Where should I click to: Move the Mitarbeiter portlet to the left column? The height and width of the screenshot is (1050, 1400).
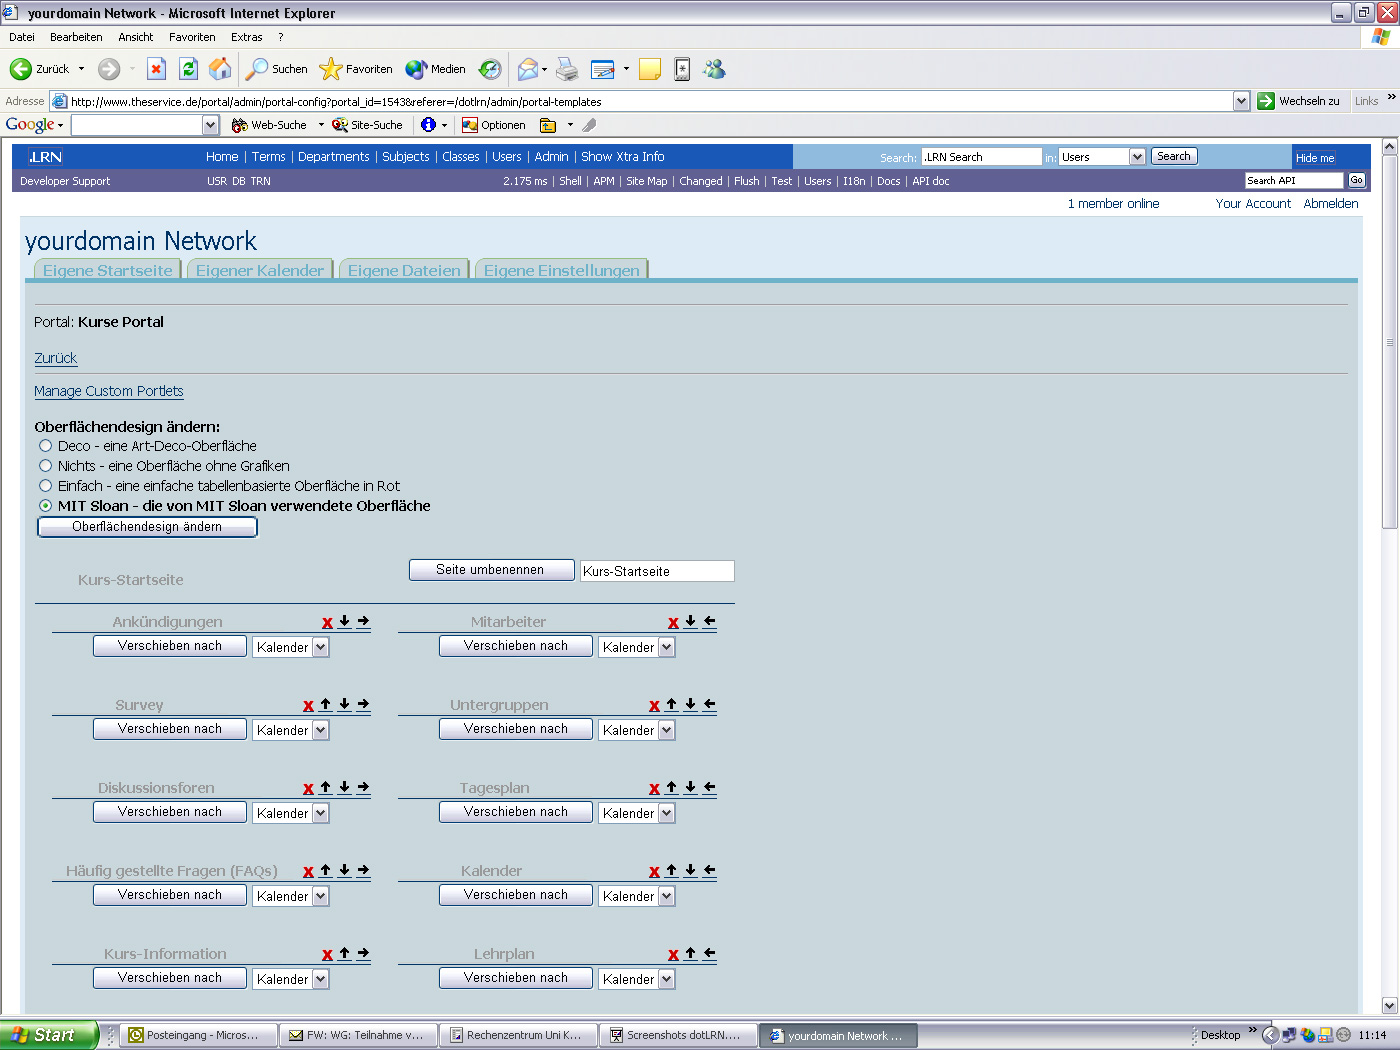click(709, 622)
